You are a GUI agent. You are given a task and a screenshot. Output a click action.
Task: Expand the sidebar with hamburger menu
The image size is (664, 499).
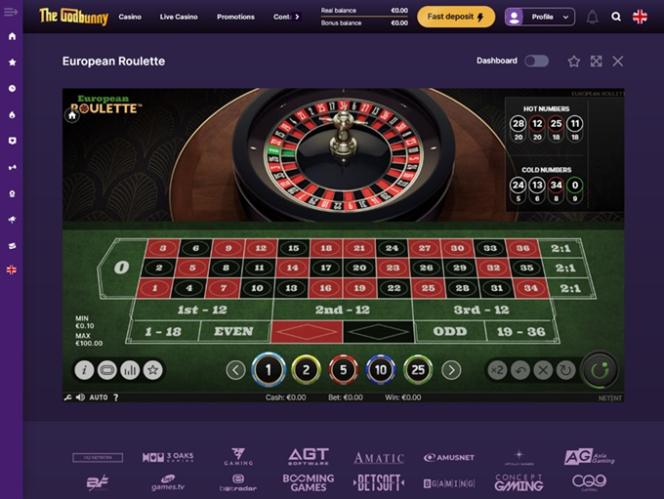(x=11, y=12)
